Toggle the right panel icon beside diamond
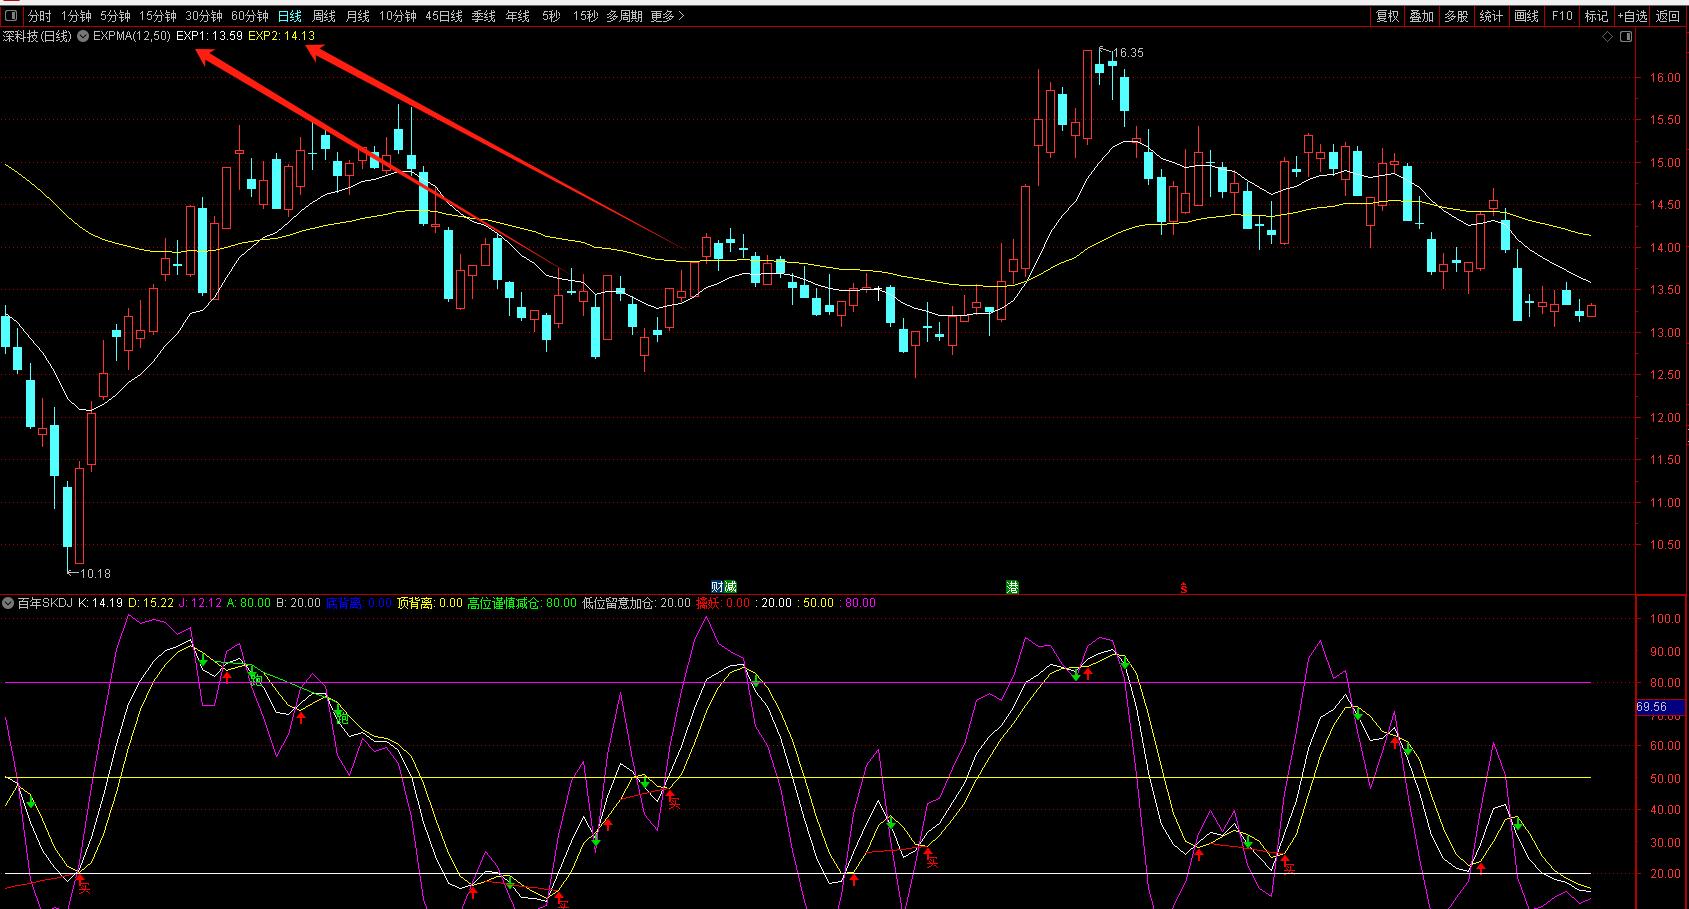 point(1625,37)
